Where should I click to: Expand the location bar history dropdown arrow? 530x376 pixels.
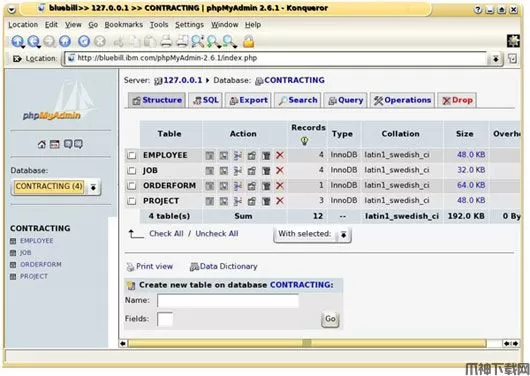(x=495, y=59)
